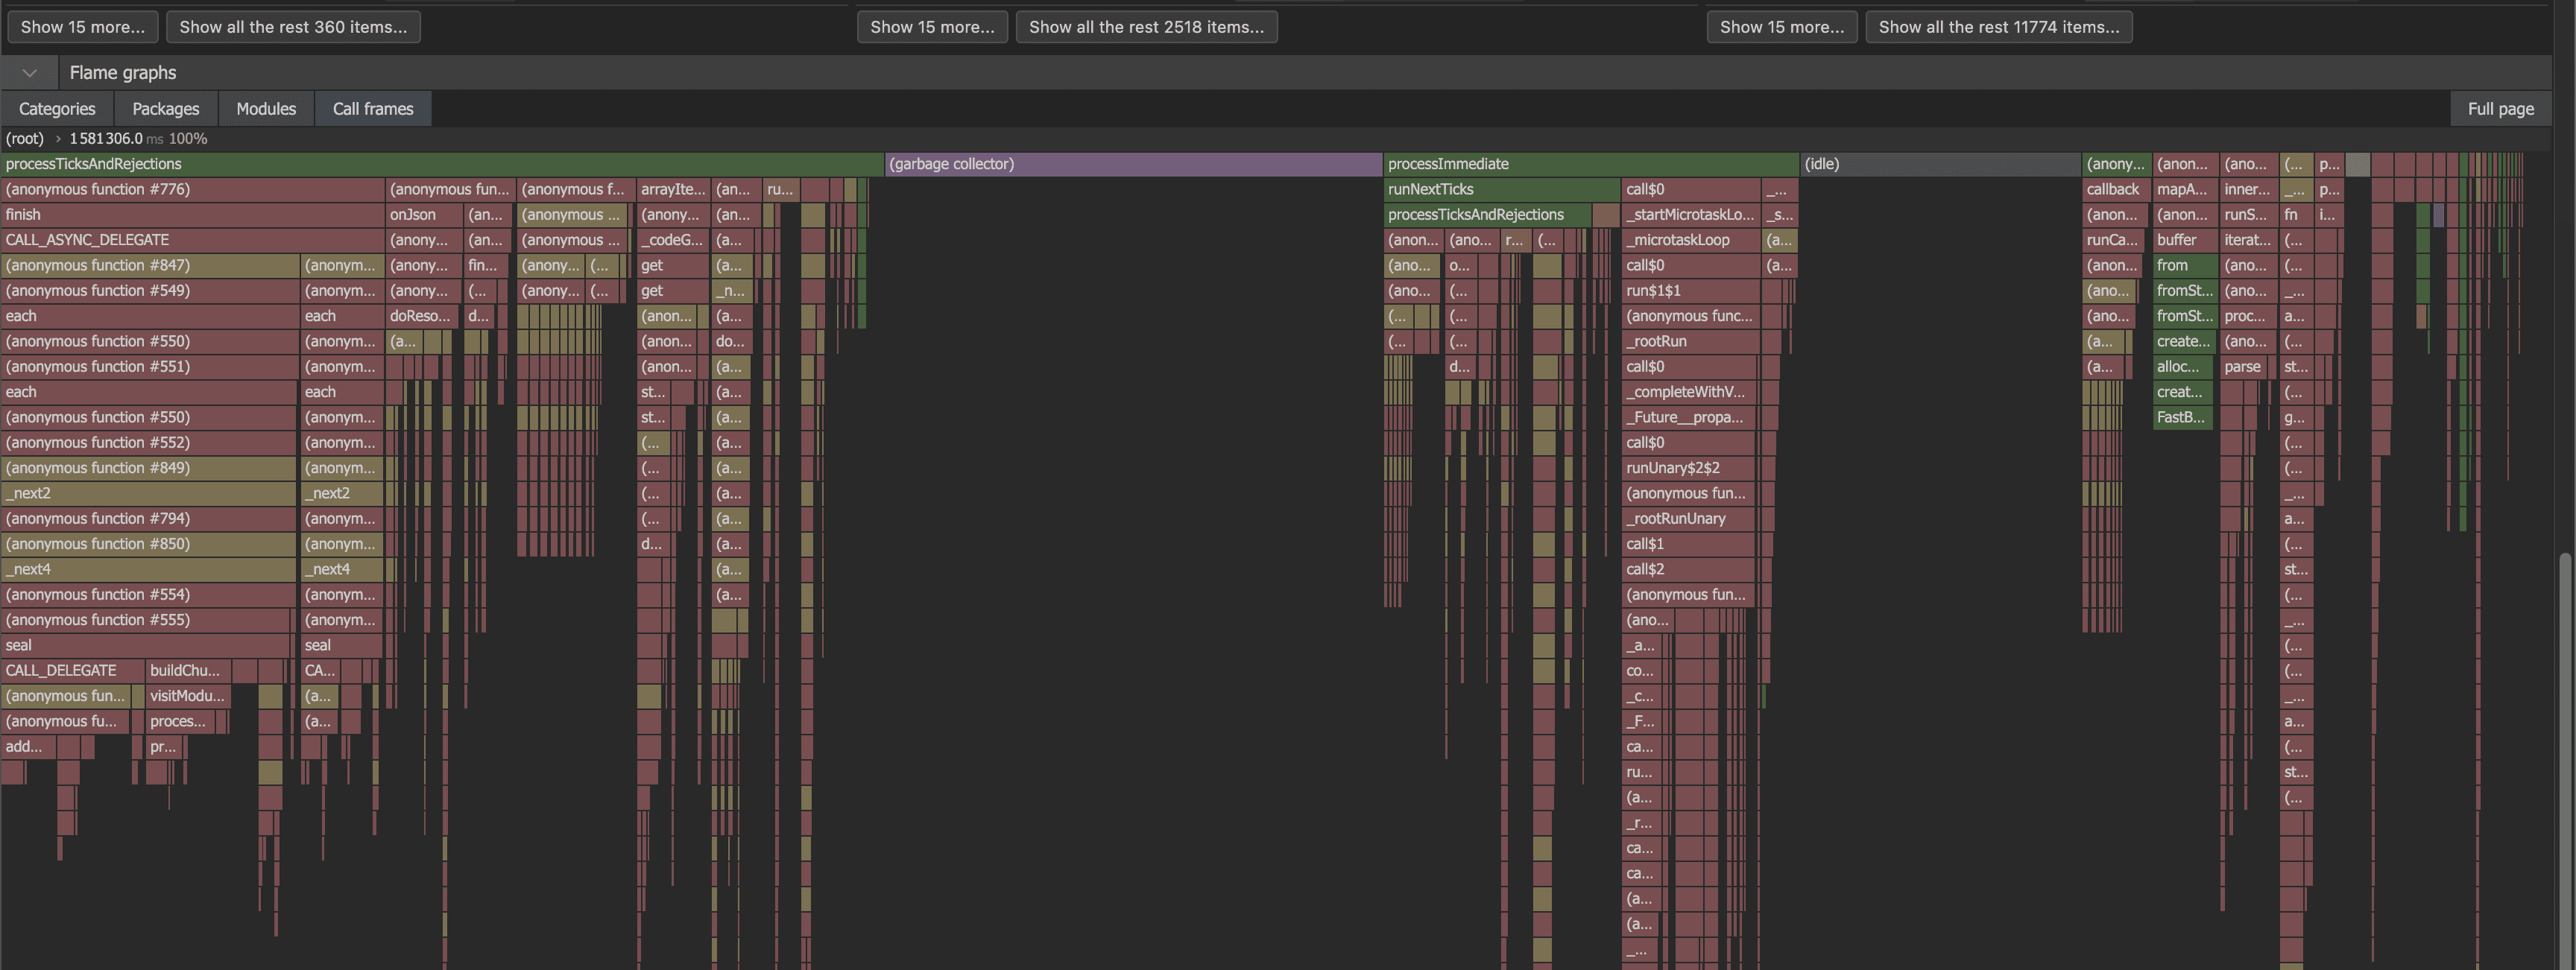Click the vertical scrollbar thumb
The image size is (2576, 970).
(2565, 760)
